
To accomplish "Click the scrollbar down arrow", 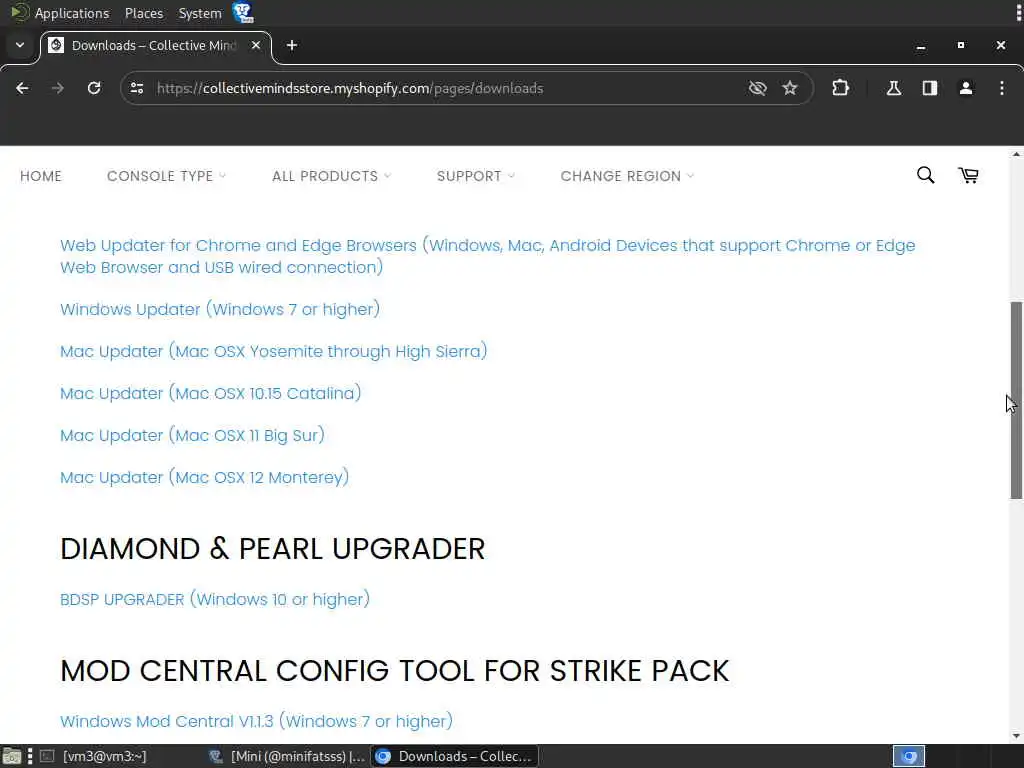I will (x=1016, y=736).
